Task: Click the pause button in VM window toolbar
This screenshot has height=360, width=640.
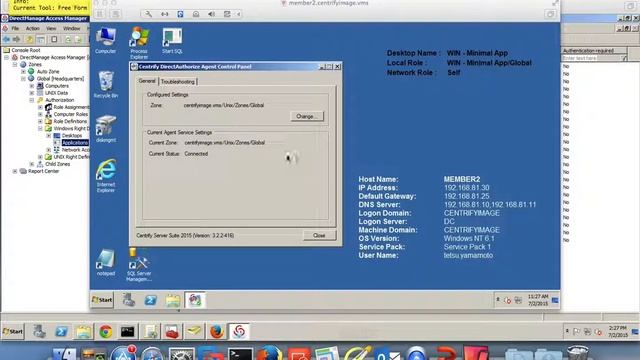Action: click(100, 14)
